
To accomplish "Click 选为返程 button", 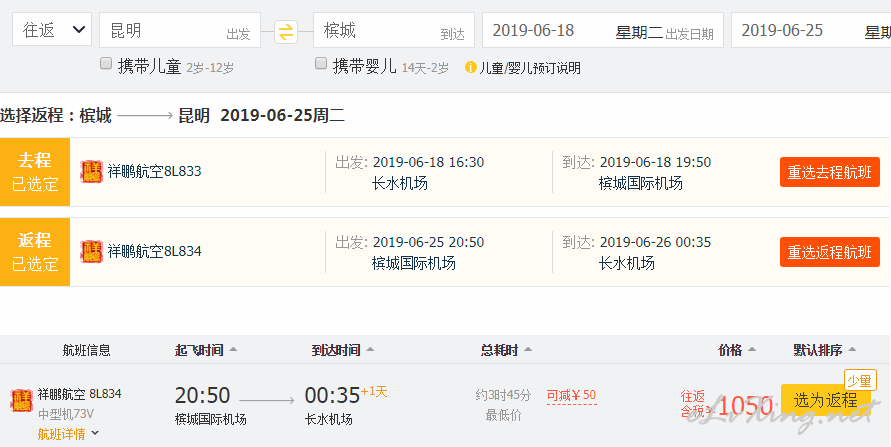I will coord(826,400).
